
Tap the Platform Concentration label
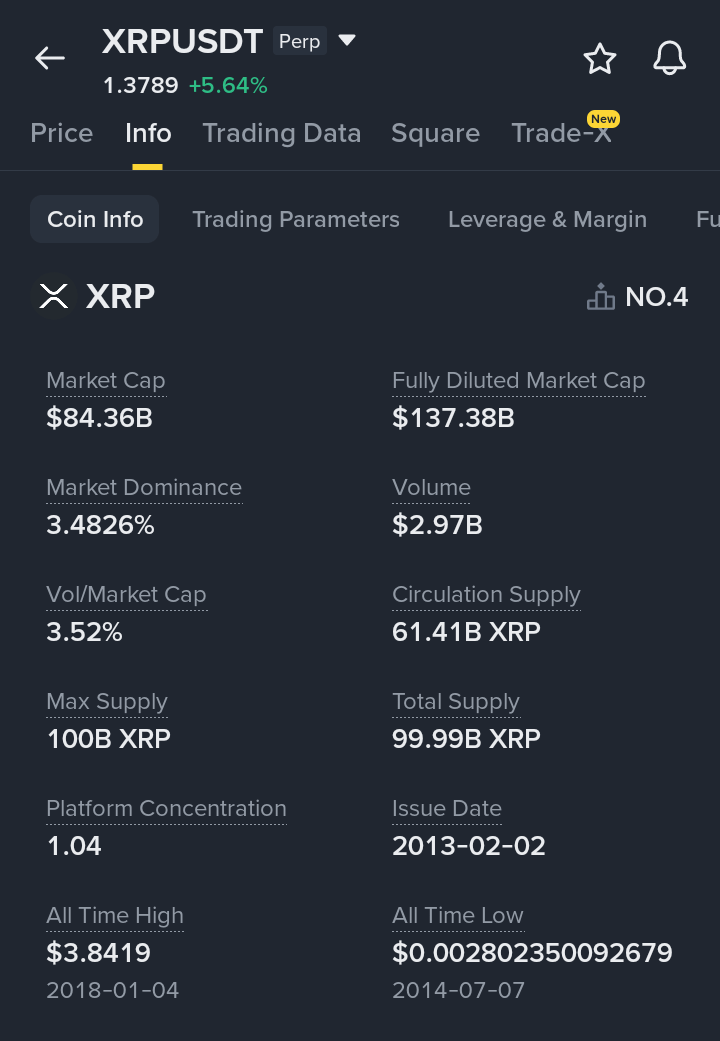point(166,809)
